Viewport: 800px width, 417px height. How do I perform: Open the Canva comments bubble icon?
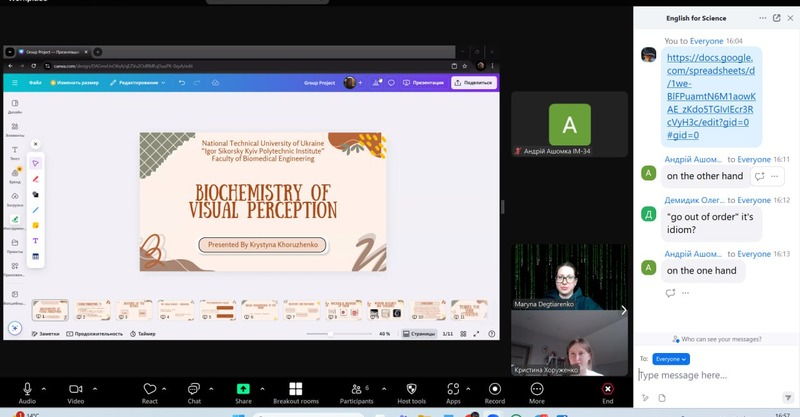click(391, 83)
